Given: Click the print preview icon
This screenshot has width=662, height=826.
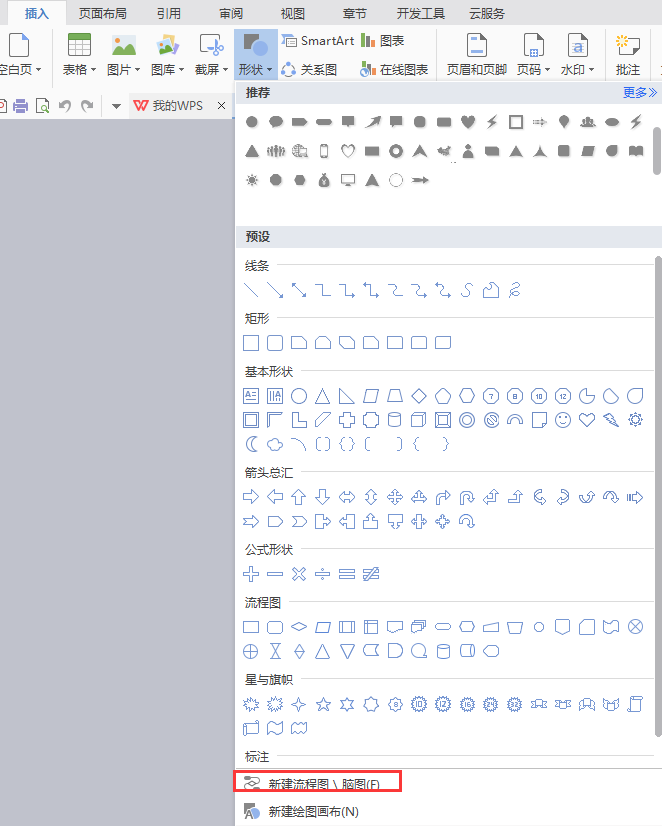Looking at the screenshot, I should (42, 106).
